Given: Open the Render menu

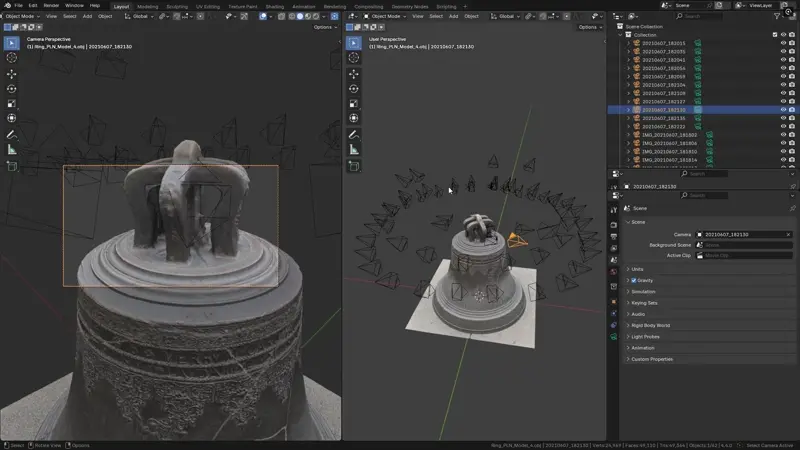Looking at the screenshot, I should pyautogui.click(x=51, y=5).
